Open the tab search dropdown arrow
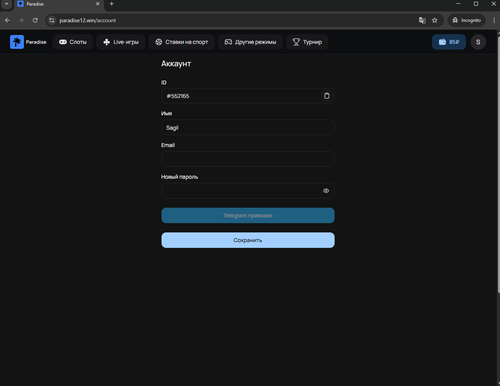500x386 pixels. pyautogui.click(x=6, y=4)
